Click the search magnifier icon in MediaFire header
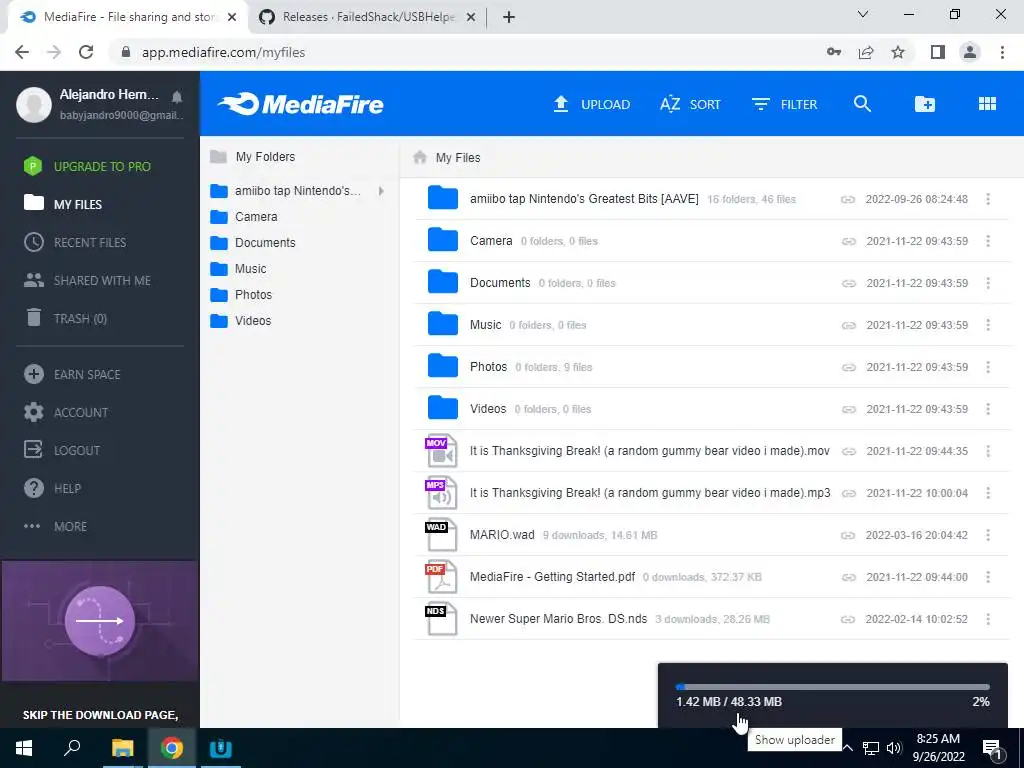This screenshot has width=1024, height=768. [862, 104]
